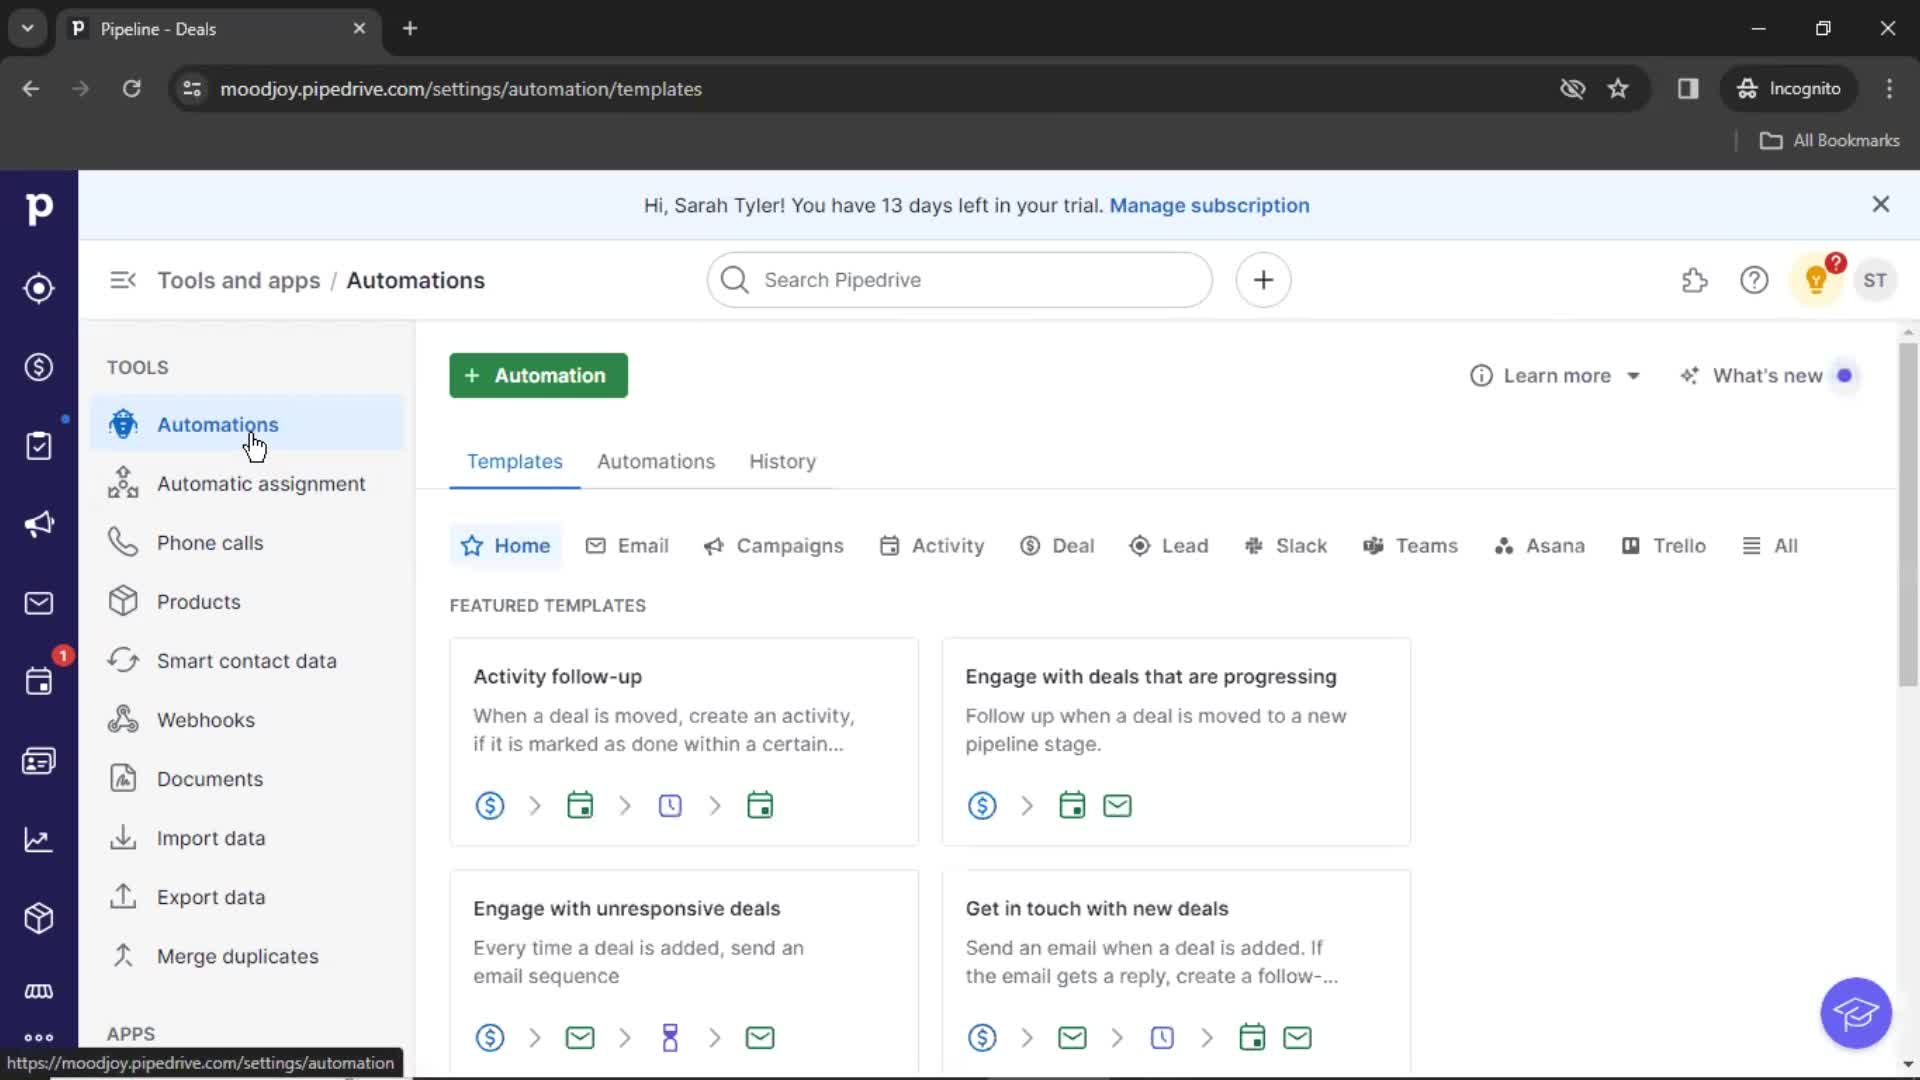This screenshot has height=1080, width=1920.
Task: Open Engage with deals that are progressing template
Action: tap(1176, 742)
